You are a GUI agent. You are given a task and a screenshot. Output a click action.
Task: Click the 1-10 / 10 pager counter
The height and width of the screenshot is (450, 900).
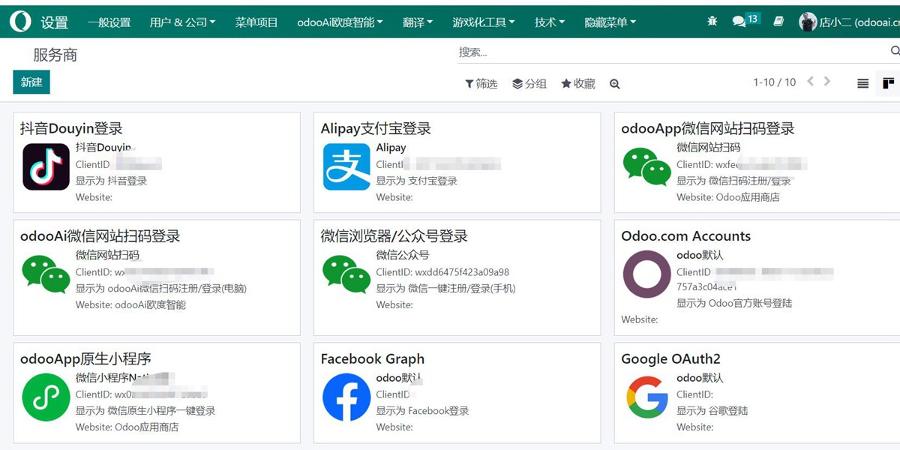click(774, 82)
